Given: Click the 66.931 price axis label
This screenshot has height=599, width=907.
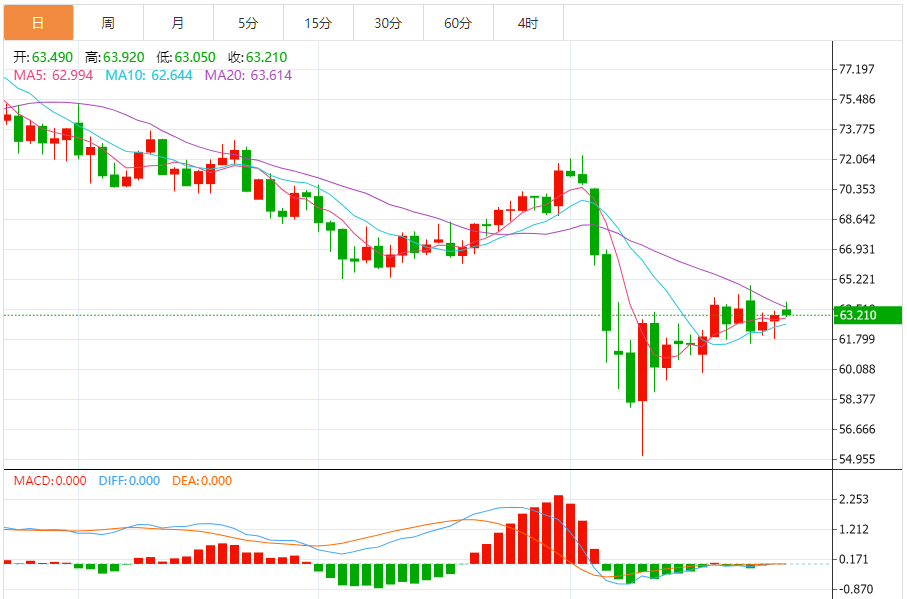Looking at the screenshot, I should pos(857,250).
